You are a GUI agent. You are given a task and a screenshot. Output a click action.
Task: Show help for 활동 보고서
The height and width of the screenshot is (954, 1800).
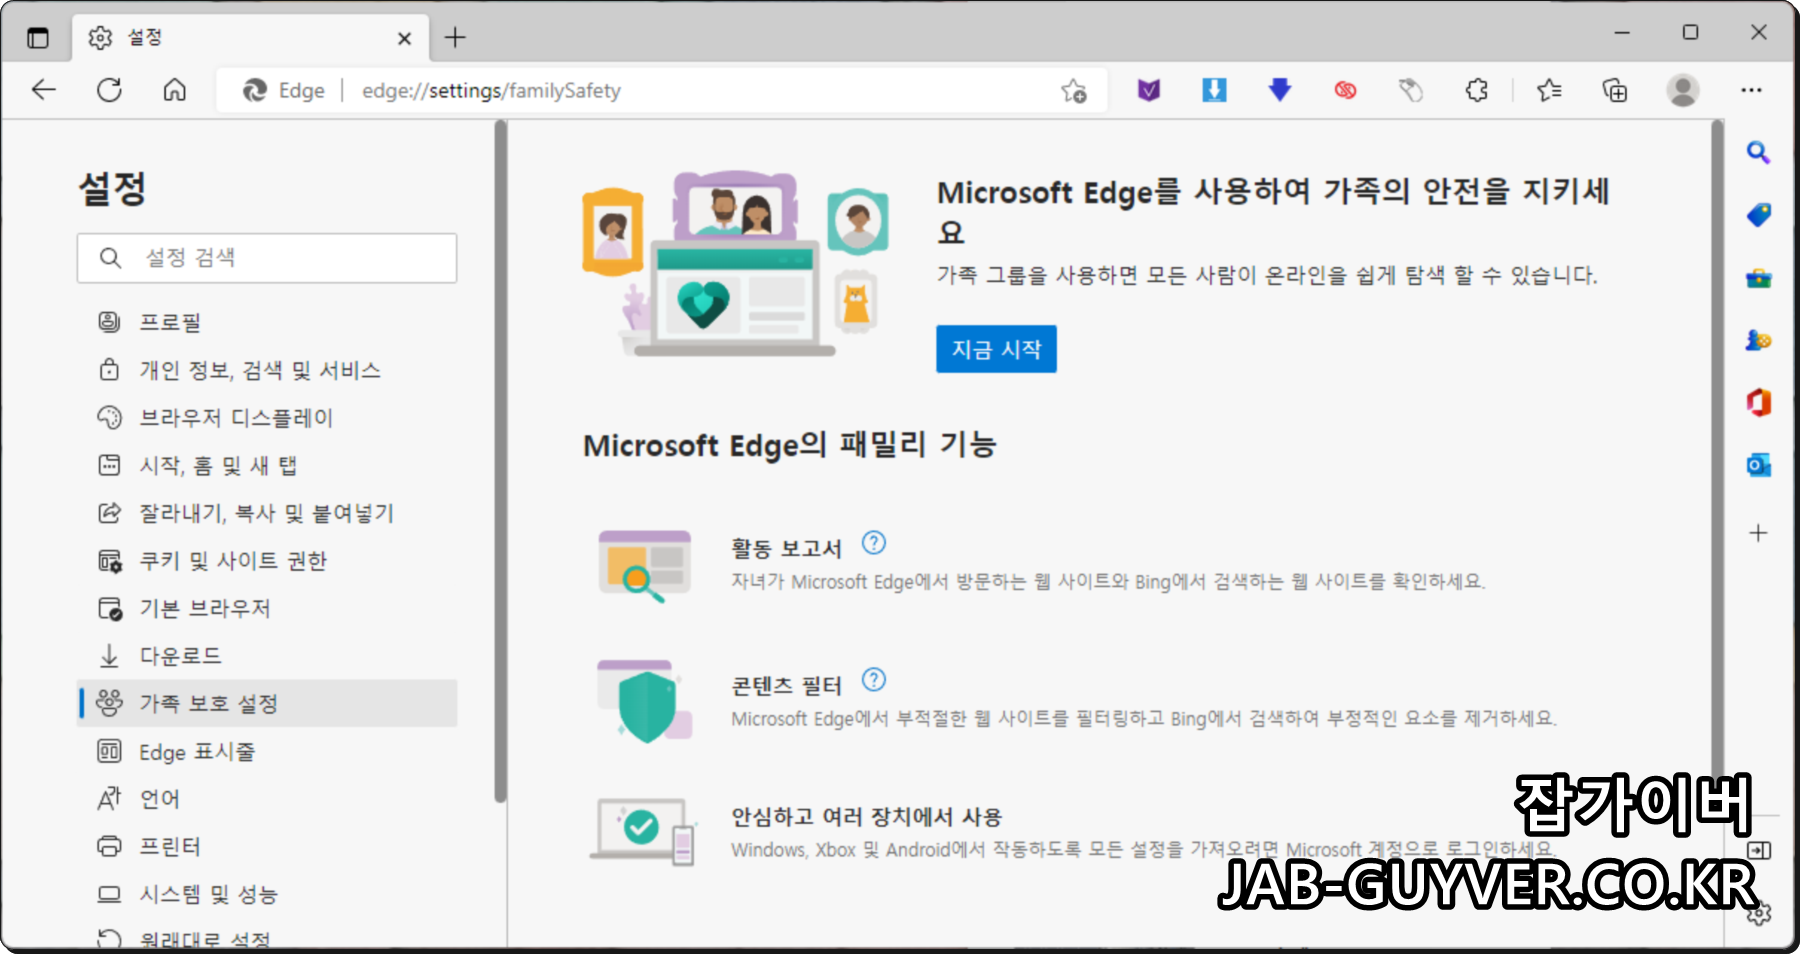click(x=874, y=543)
